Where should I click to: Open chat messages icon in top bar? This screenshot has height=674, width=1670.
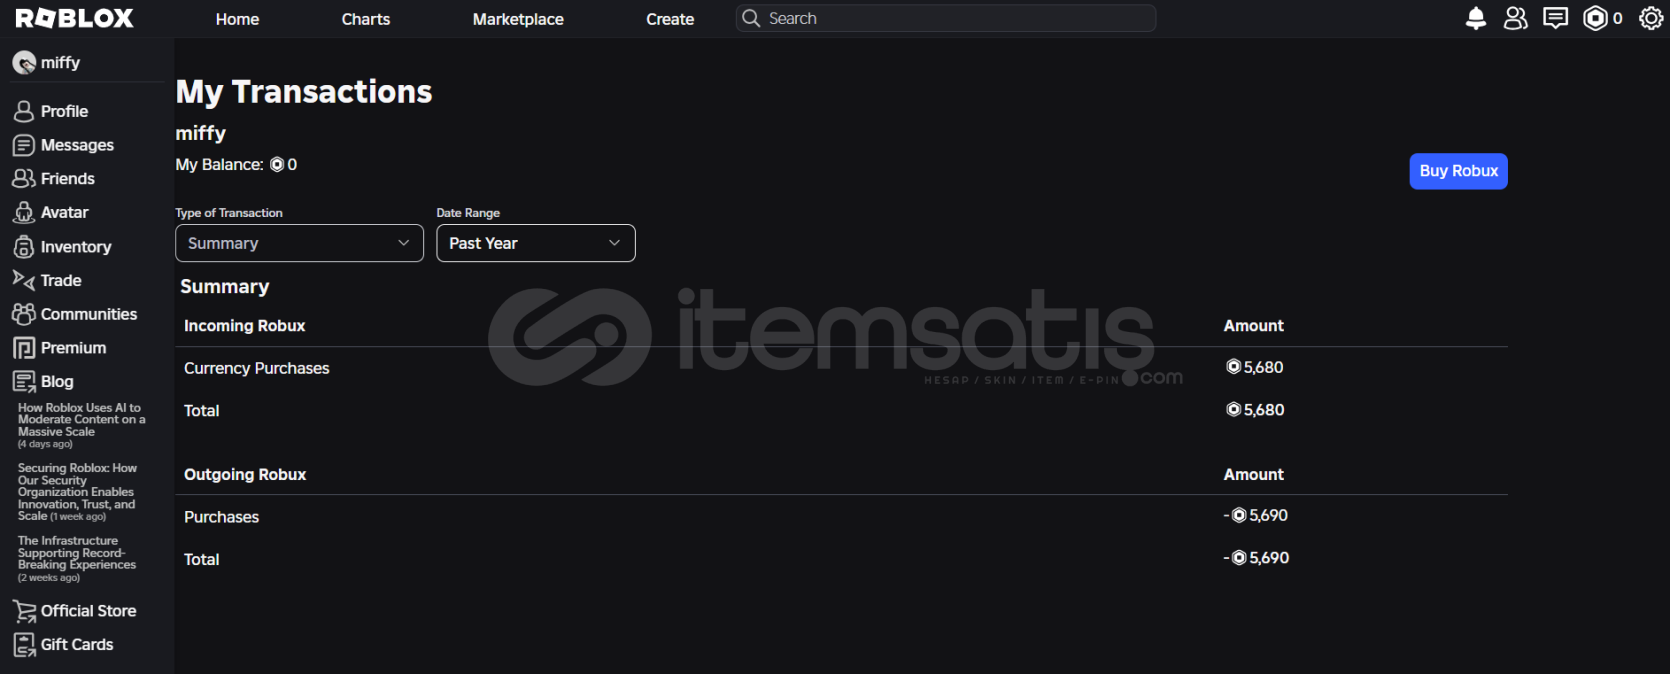point(1556,18)
